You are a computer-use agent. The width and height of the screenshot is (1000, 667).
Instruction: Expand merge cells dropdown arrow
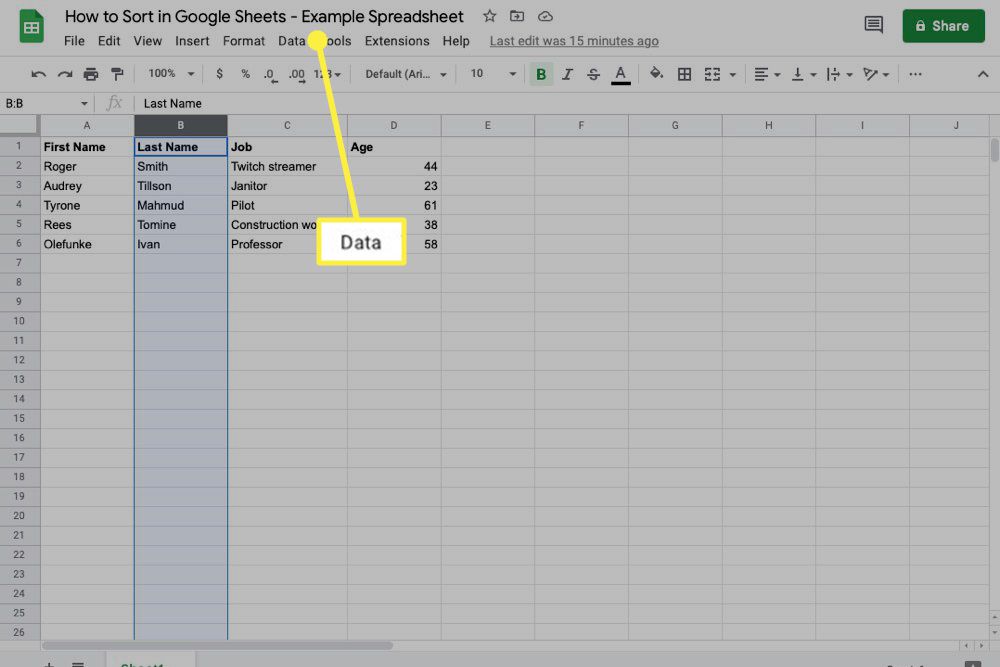(x=733, y=75)
